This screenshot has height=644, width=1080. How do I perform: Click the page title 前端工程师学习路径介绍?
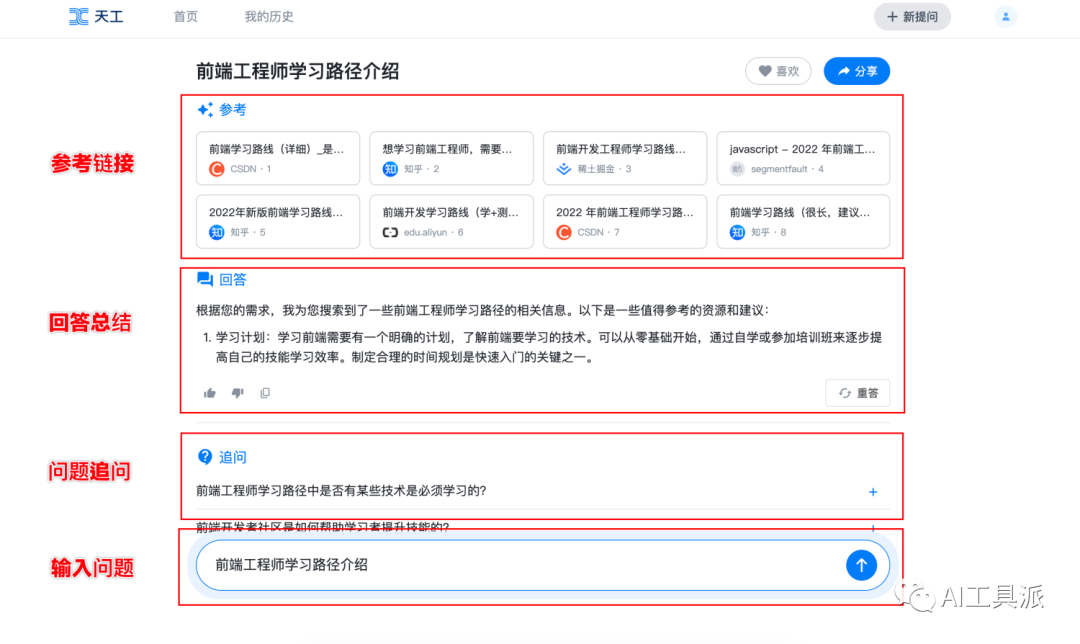pyautogui.click(x=298, y=72)
